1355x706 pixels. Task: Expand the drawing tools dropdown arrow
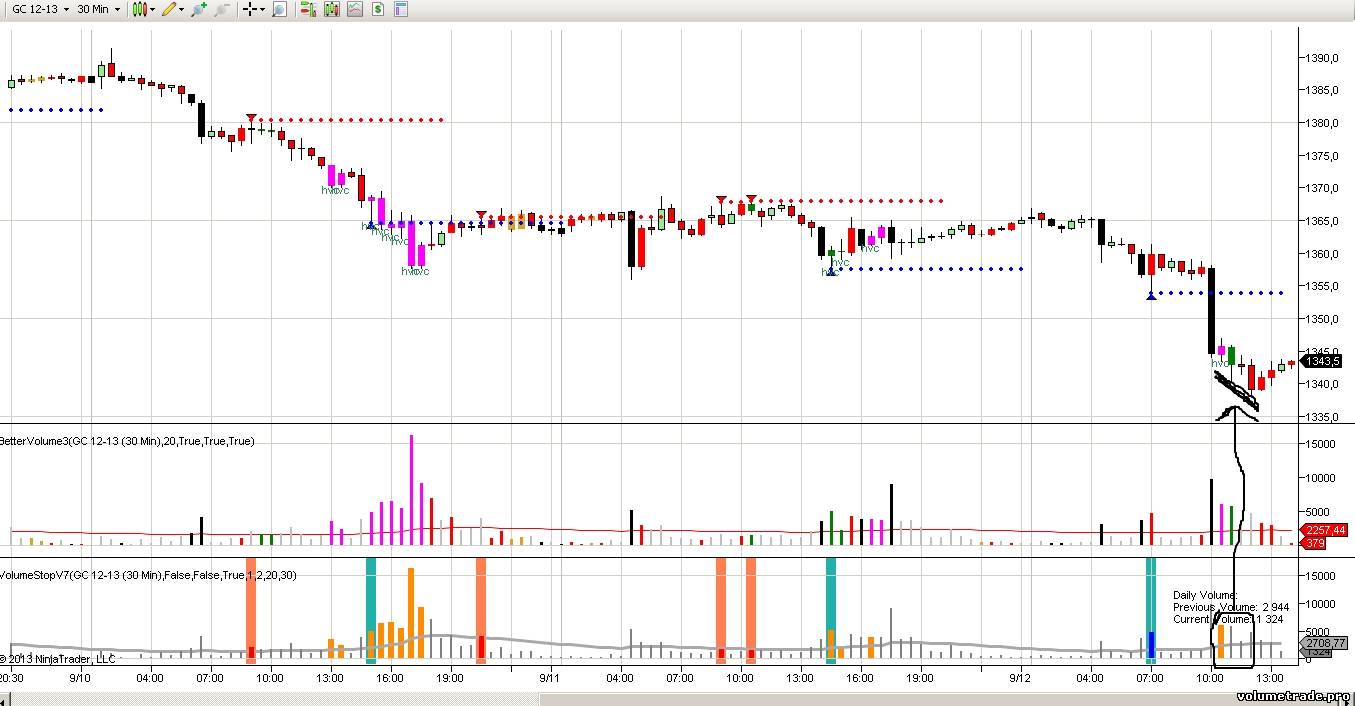(182, 9)
